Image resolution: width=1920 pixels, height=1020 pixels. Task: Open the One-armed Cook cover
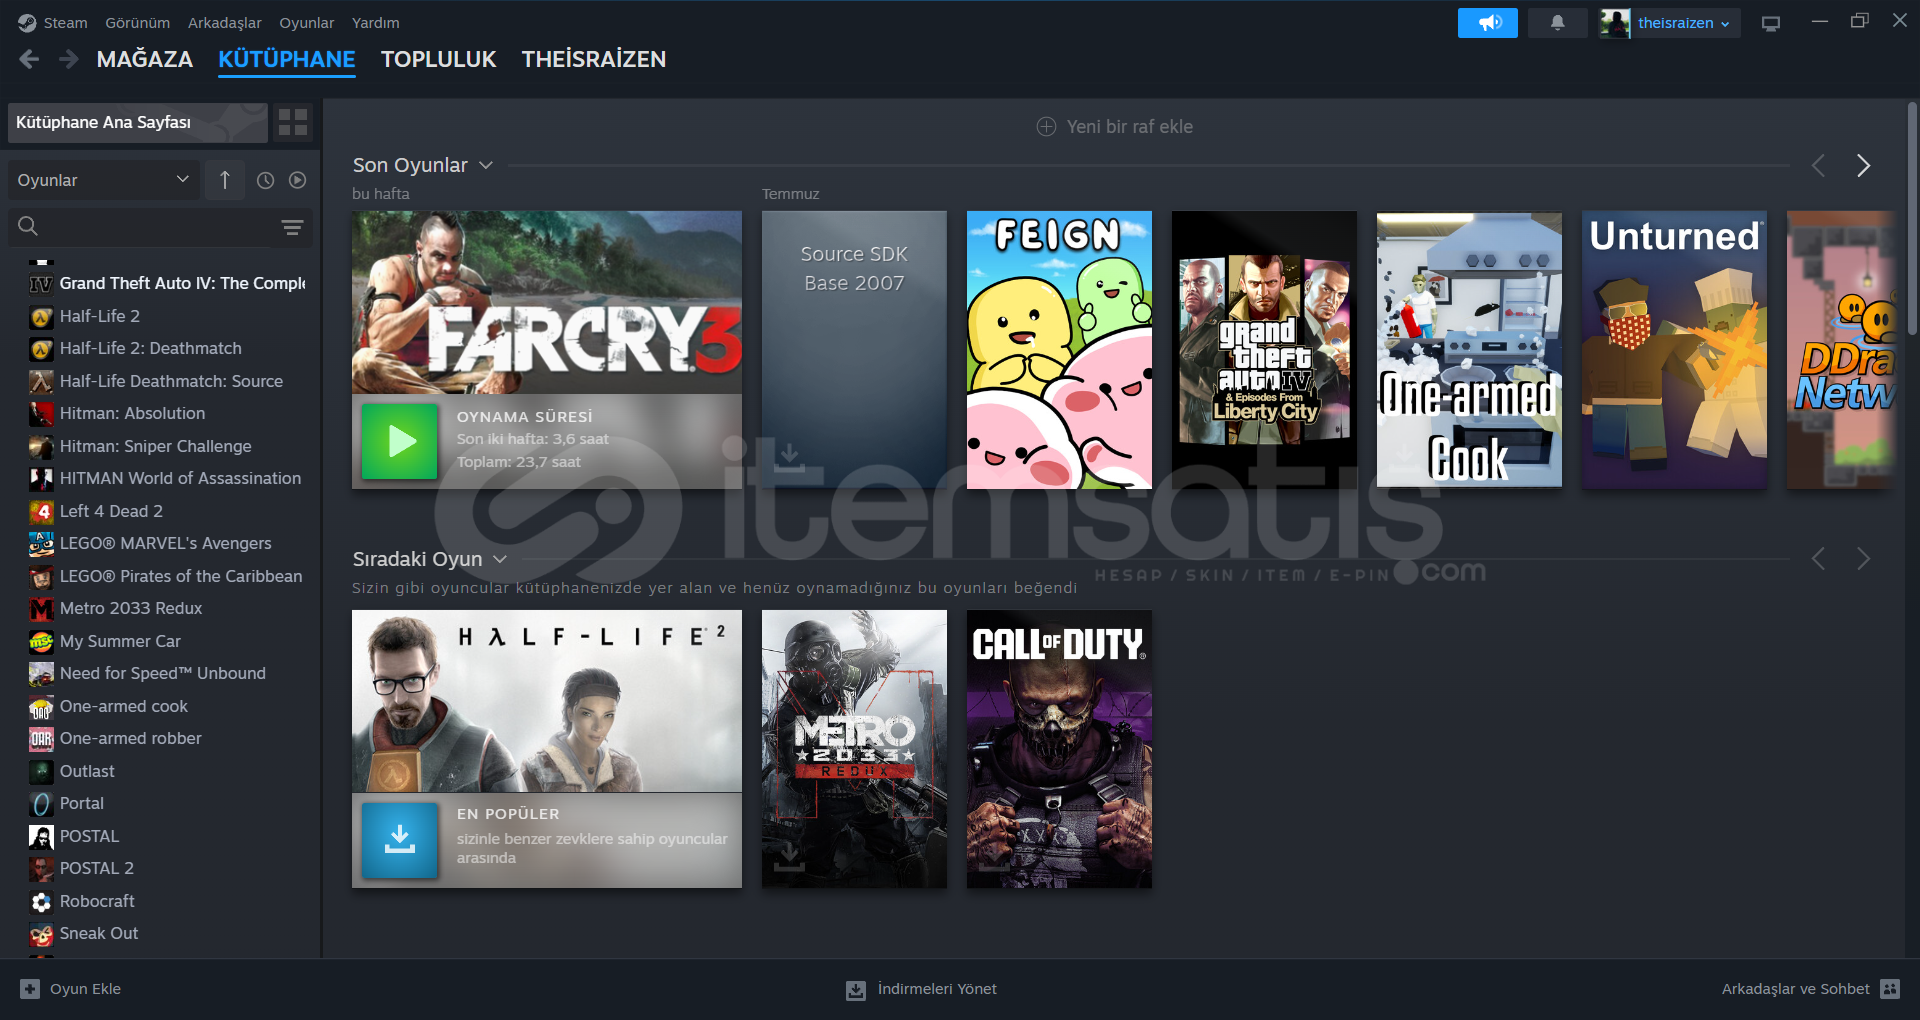[1469, 349]
